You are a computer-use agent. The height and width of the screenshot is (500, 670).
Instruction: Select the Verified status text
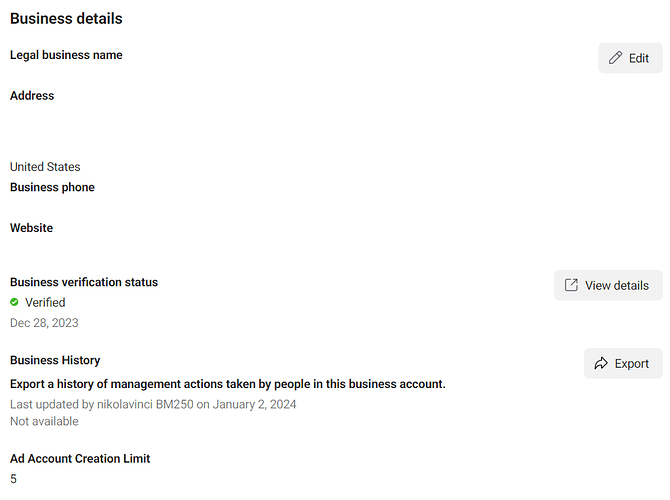tap(45, 303)
